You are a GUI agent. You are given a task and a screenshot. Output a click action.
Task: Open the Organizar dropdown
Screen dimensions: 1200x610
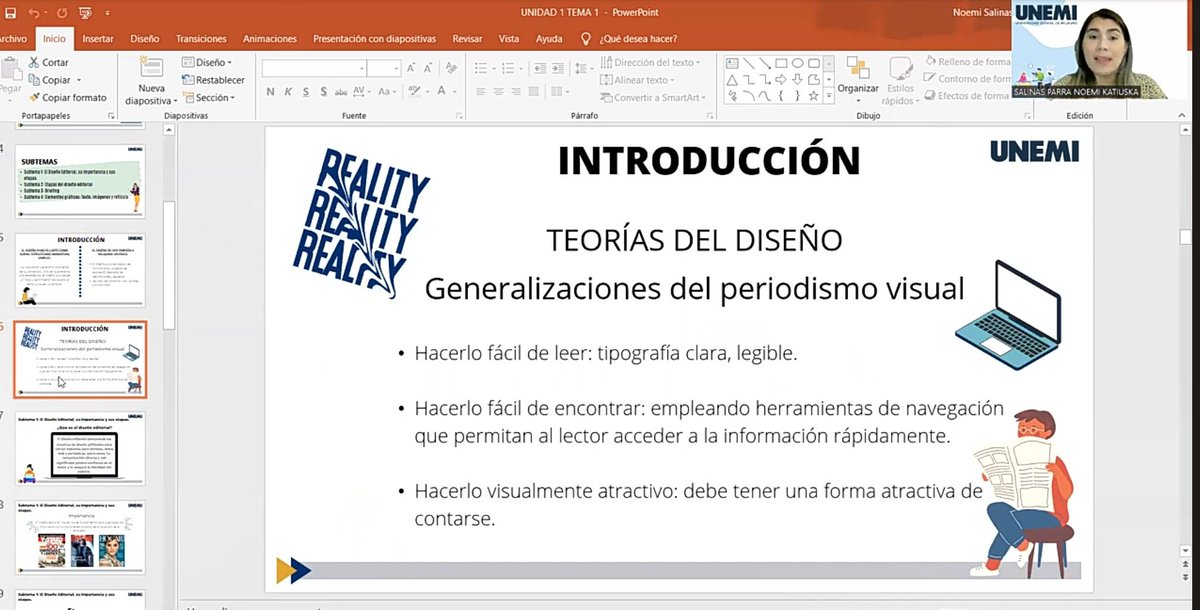[858, 80]
